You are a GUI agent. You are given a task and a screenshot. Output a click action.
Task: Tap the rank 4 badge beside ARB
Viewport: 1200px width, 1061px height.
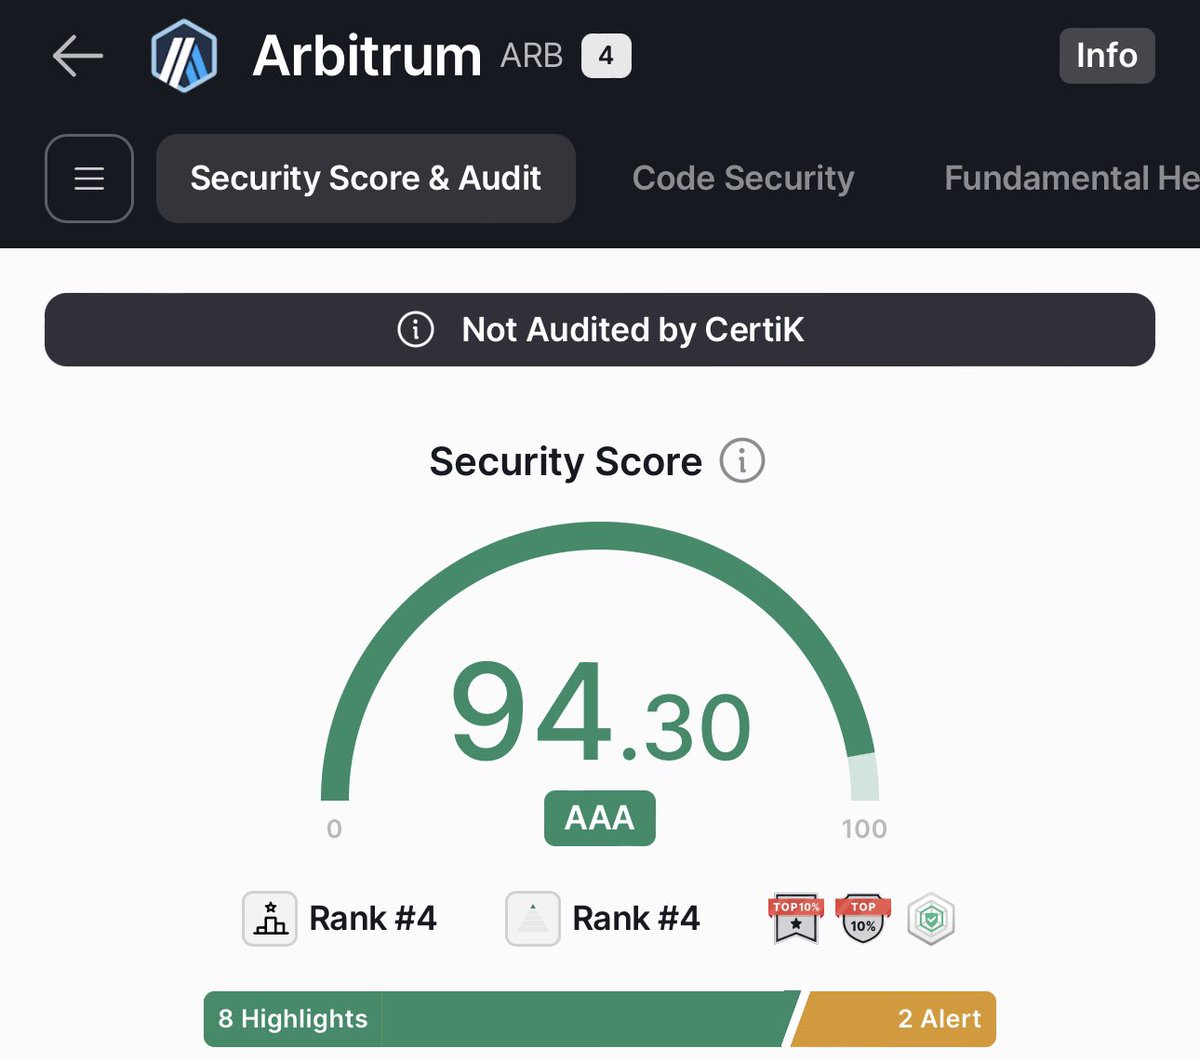click(606, 56)
